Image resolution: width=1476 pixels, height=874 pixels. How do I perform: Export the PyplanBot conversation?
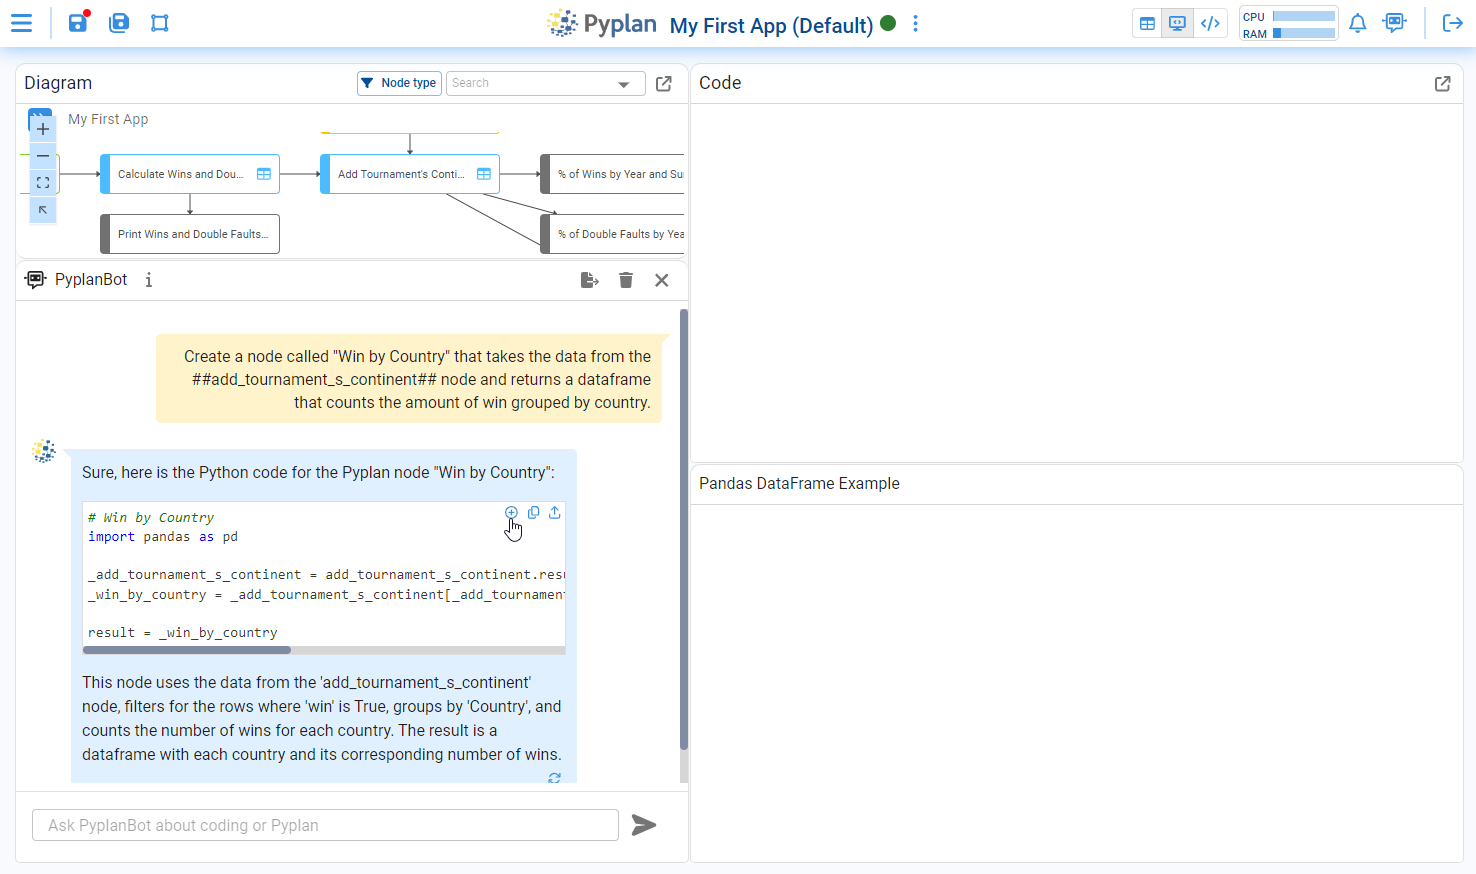pyautogui.click(x=589, y=280)
